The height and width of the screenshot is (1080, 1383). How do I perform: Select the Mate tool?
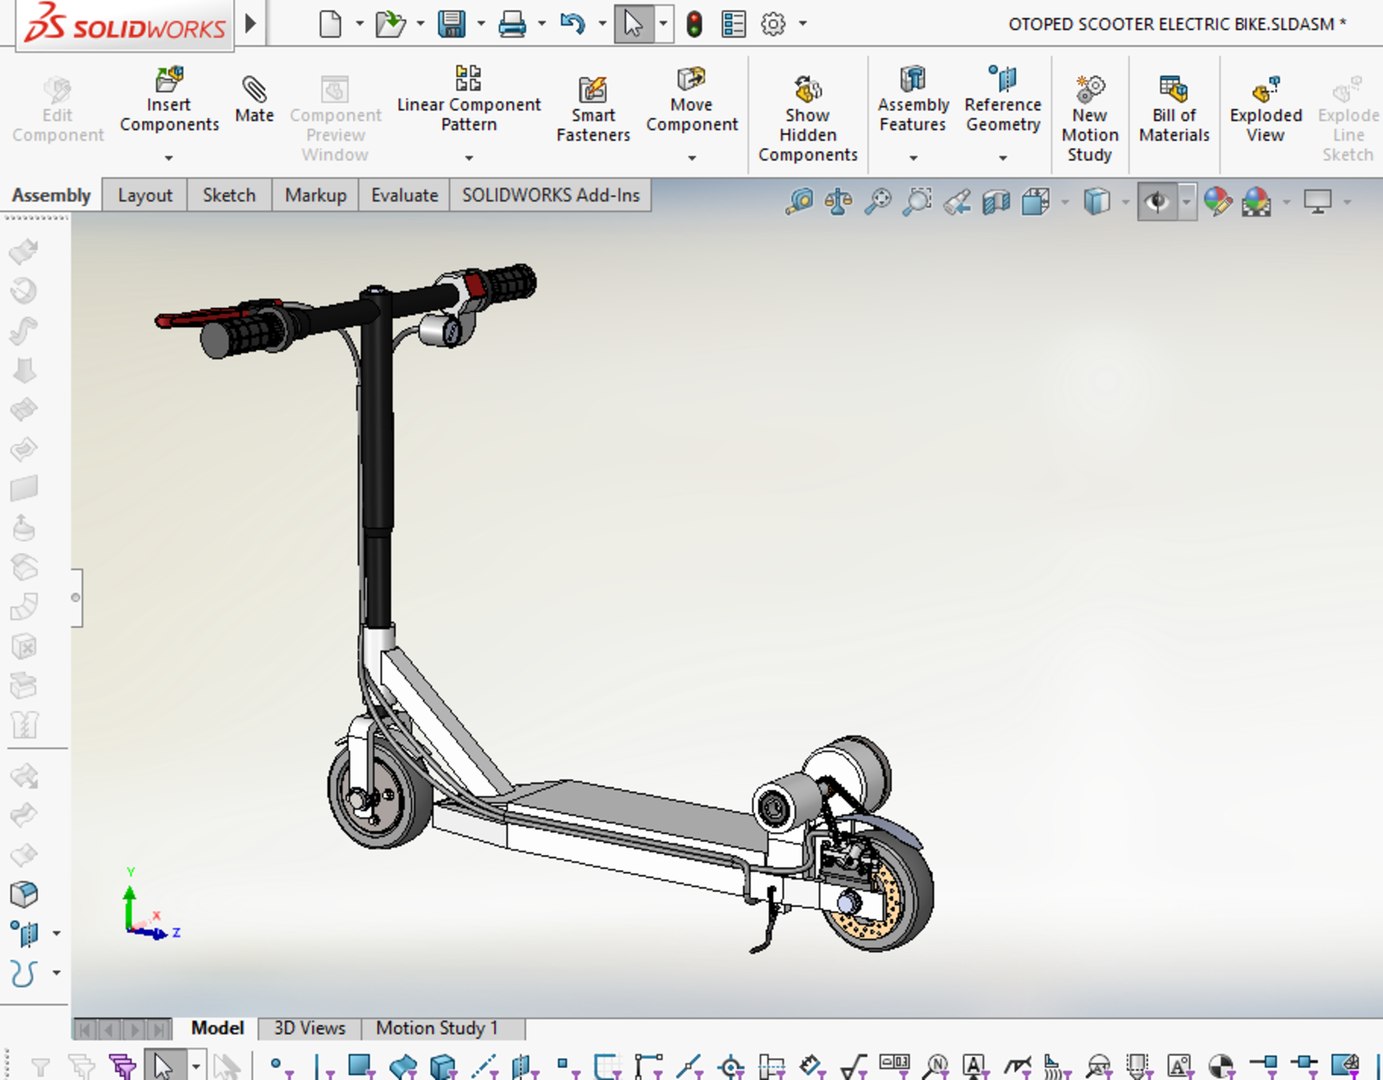pyautogui.click(x=254, y=100)
